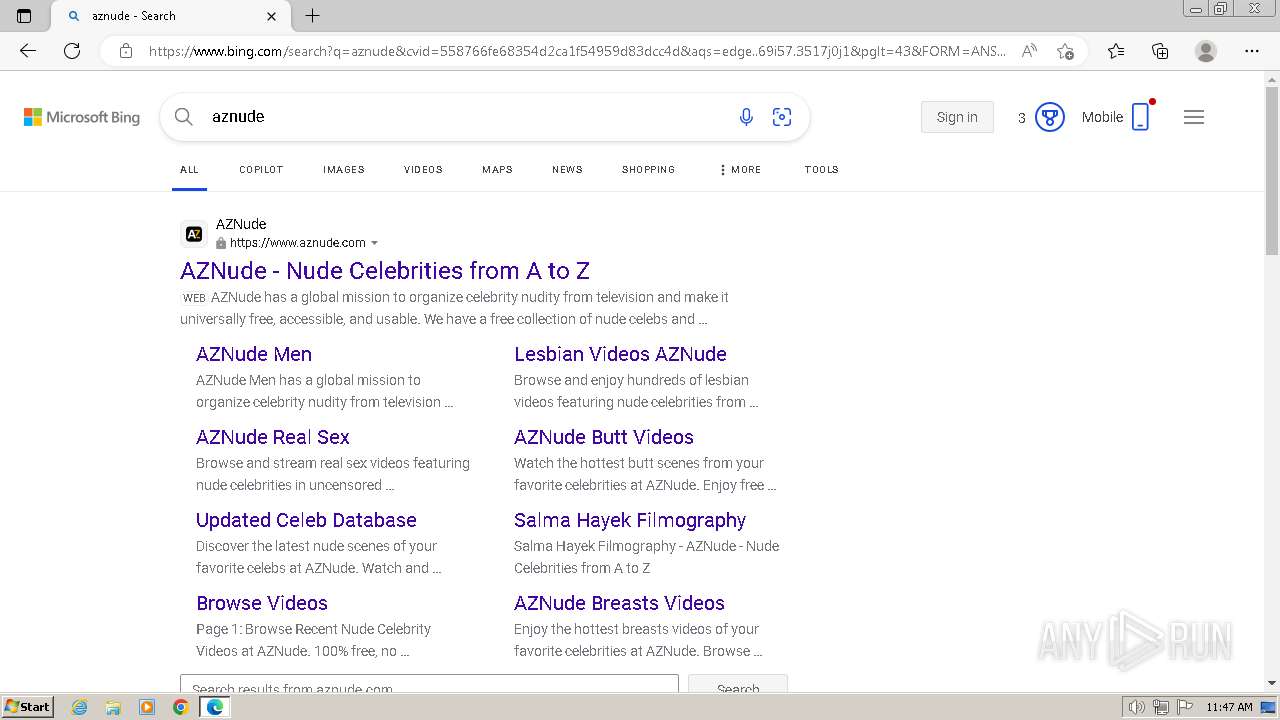Open Microsoft Rewards medal icon
1280x720 pixels.
tap(1049, 117)
